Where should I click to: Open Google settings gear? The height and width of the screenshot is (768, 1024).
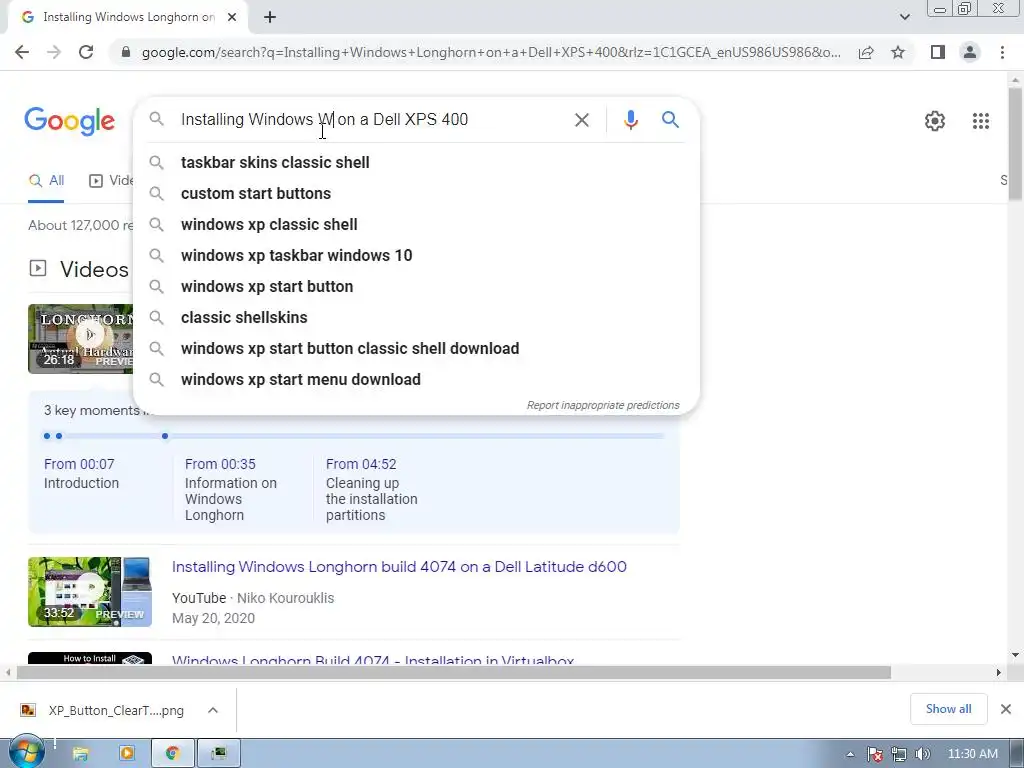(935, 121)
